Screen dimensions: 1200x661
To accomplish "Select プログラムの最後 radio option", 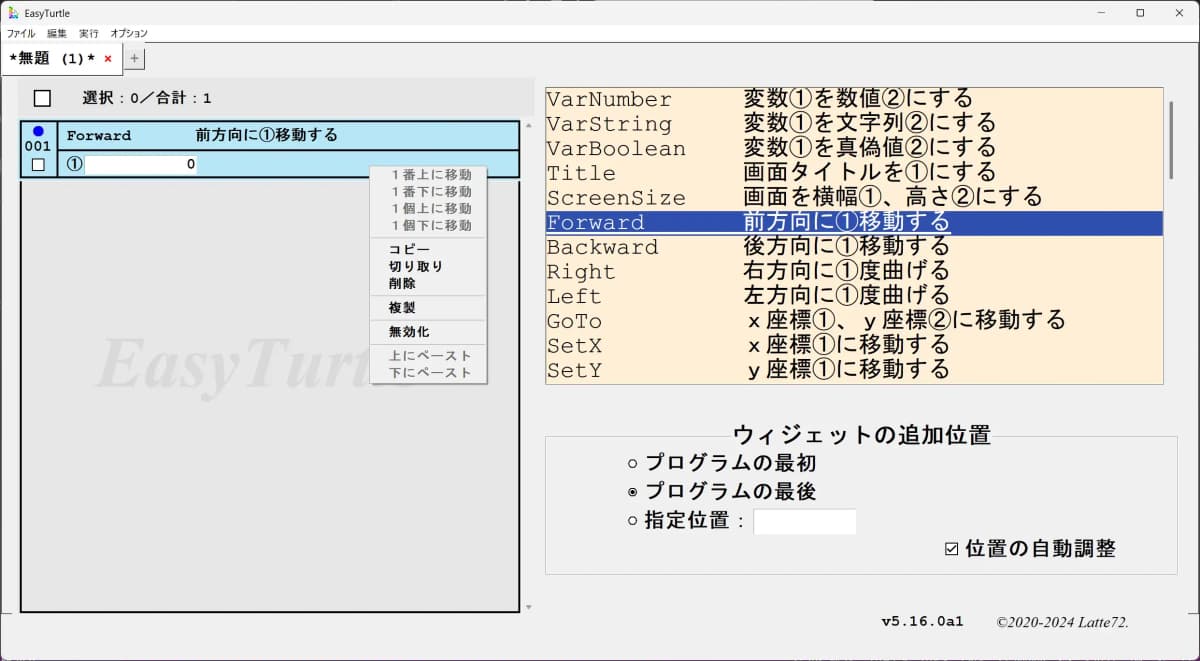I will coord(632,492).
